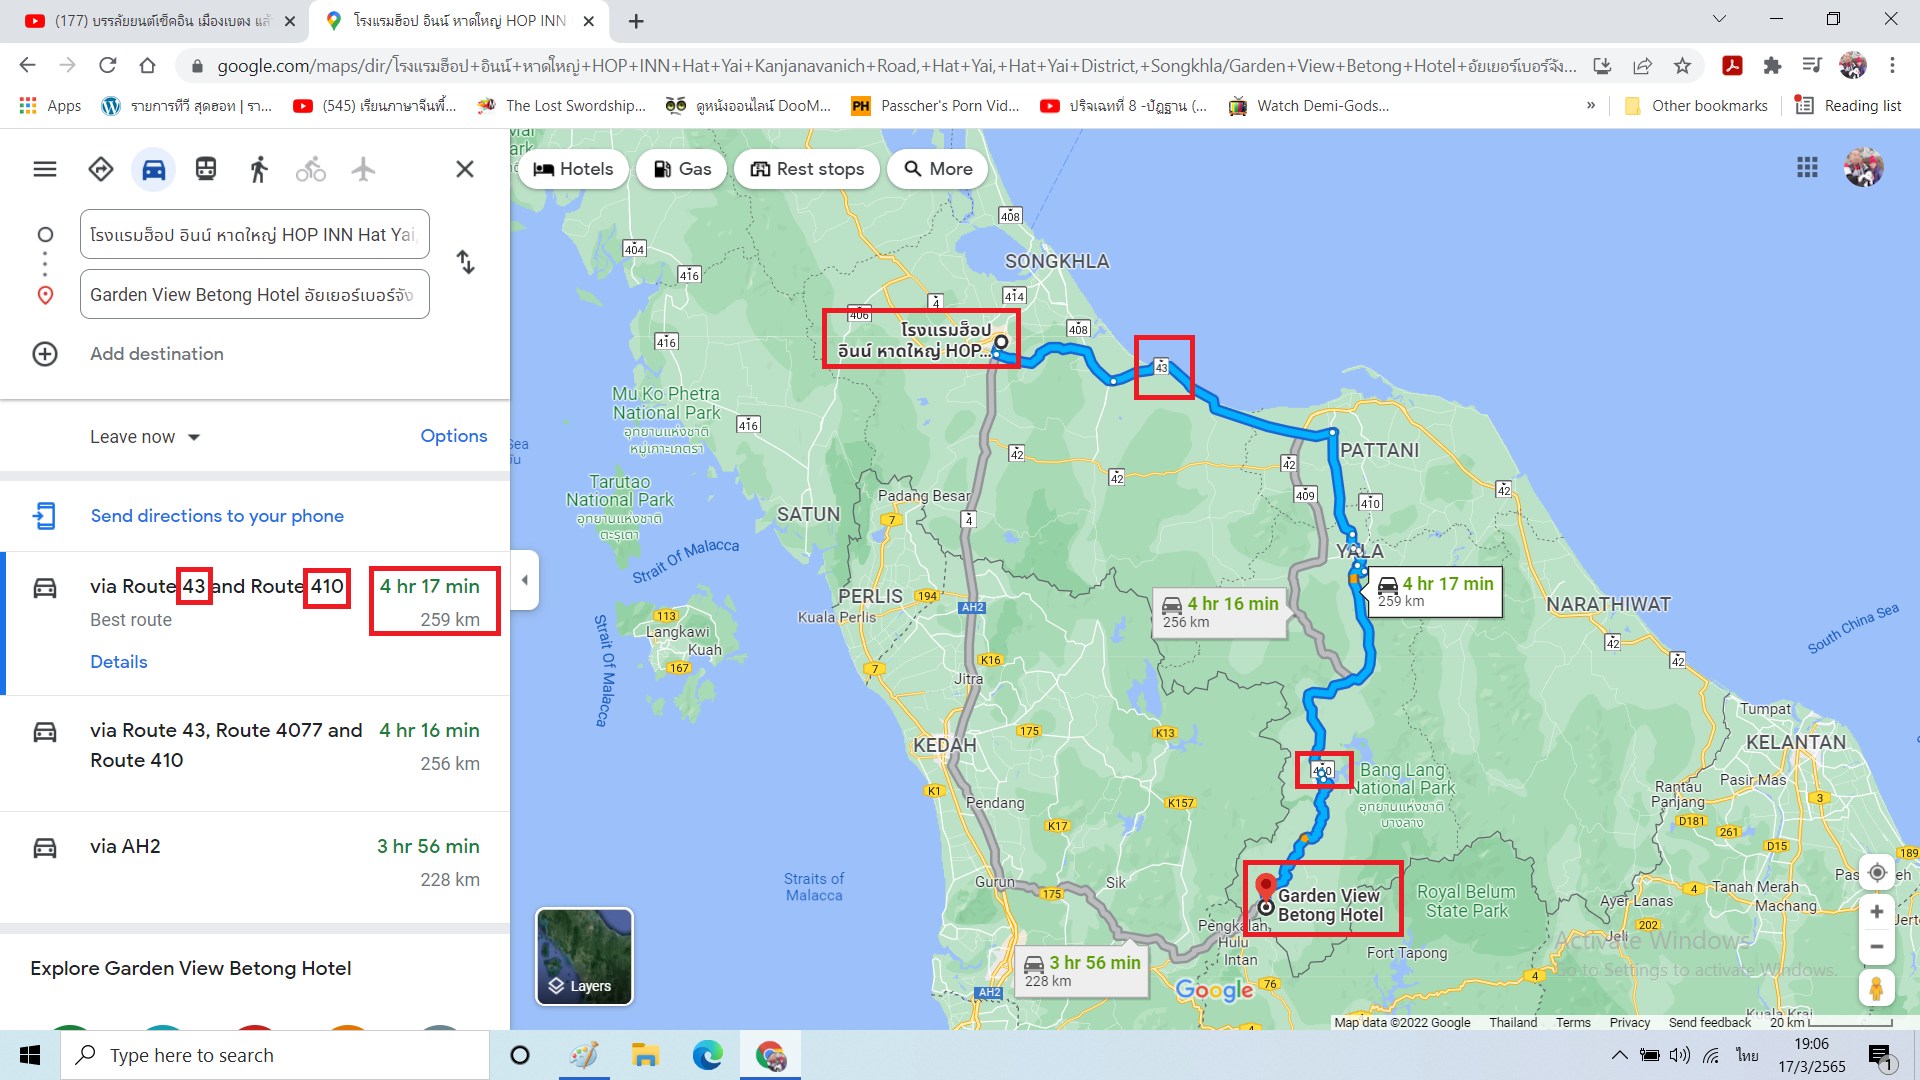
Task: Select the transit travel mode icon
Action: tap(206, 169)
